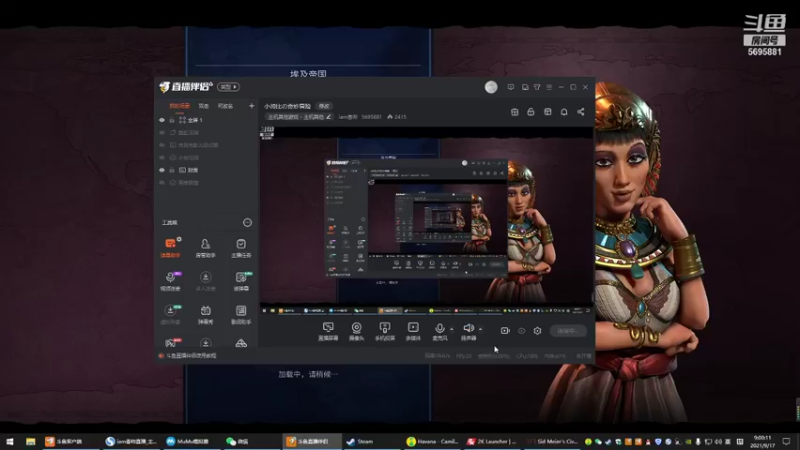Viewport: 800px width, 450px height.
Task: Open the lyrics assistant tool
Action: click(241, 314)
